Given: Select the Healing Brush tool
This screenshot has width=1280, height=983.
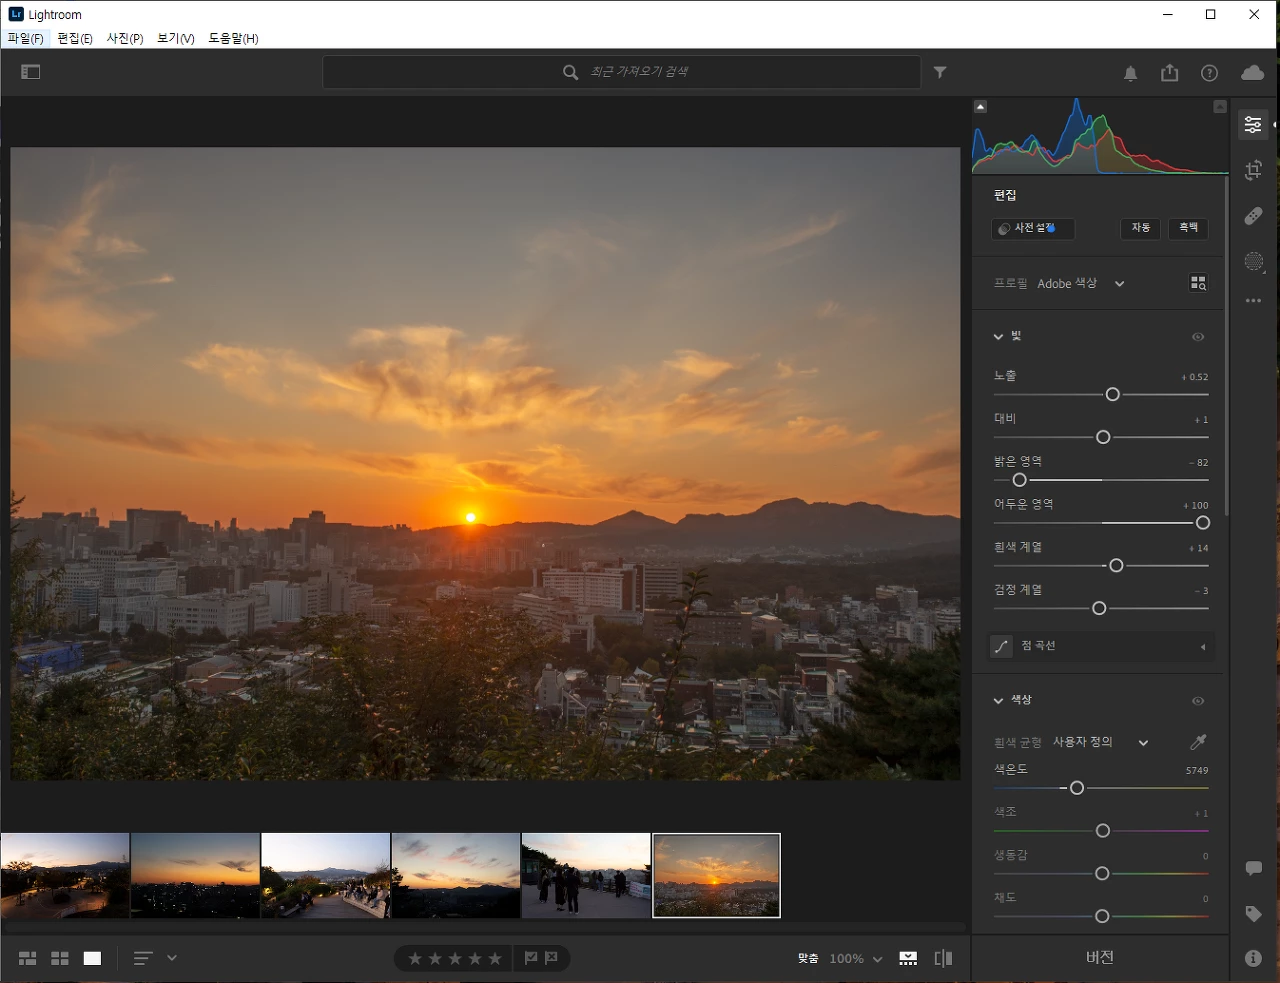Looking at the screenshot, I should click(1253, 216).
